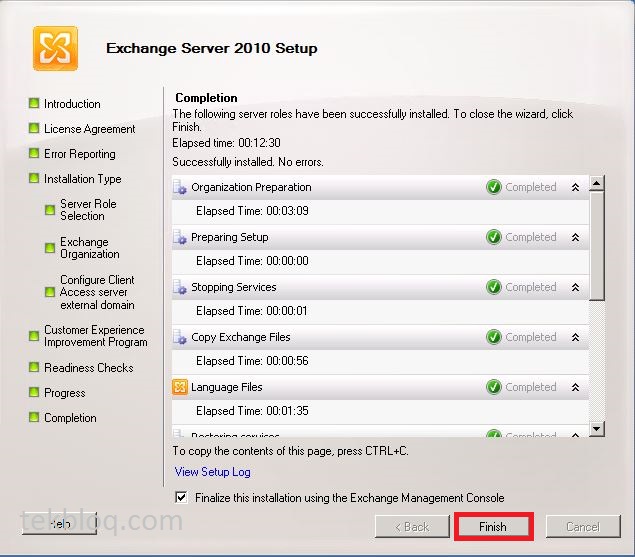Click the disabled Back button
This screenshot has height=557, width=635.
pyautogui.click(x=412, y=527)
